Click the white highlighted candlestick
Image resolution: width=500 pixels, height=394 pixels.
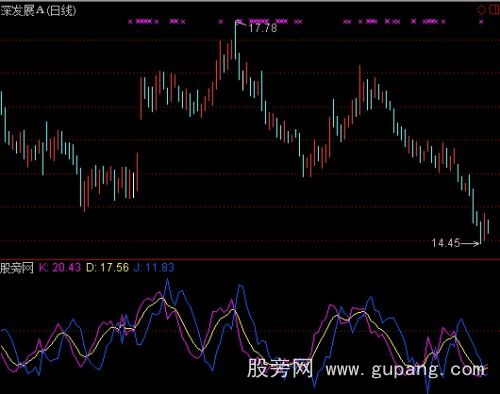click(134, 185)
